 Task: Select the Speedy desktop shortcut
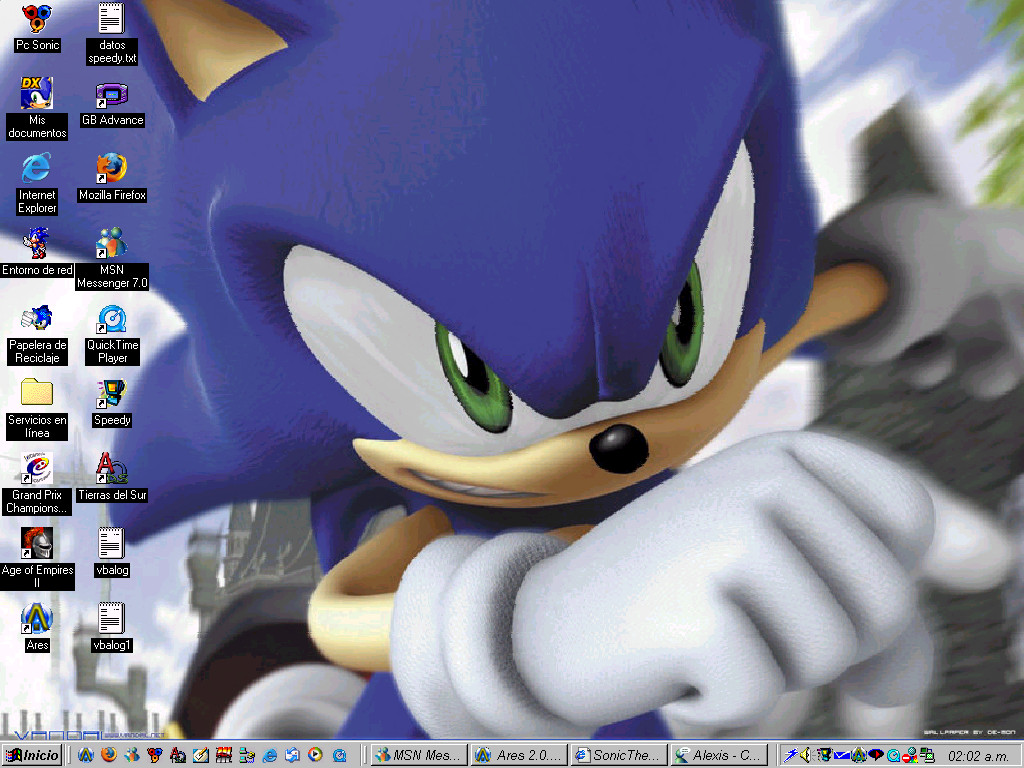pos(112,404)
